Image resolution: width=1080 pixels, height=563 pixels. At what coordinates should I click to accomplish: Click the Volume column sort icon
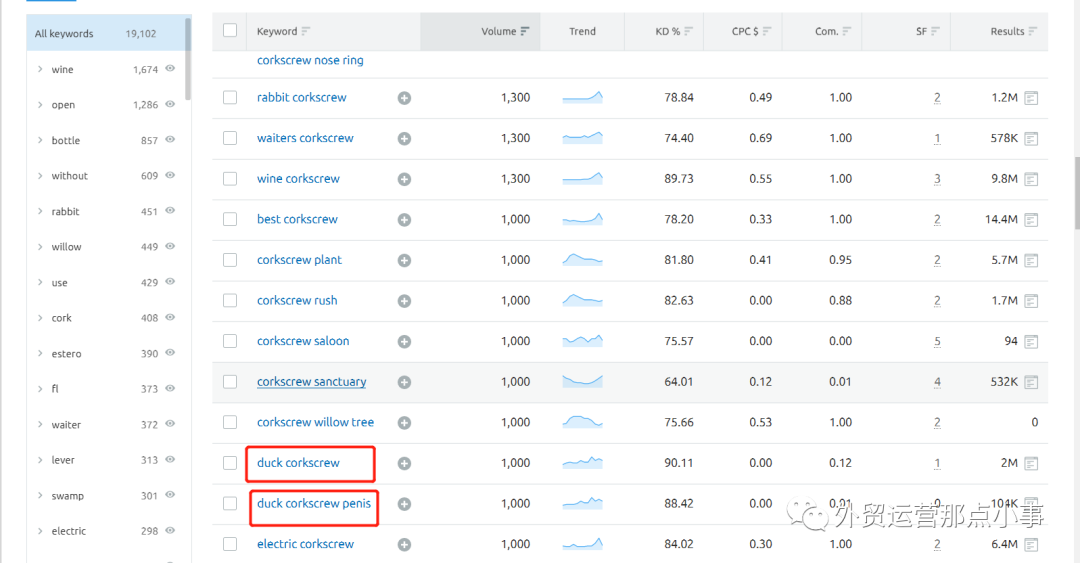click(525, 32)
